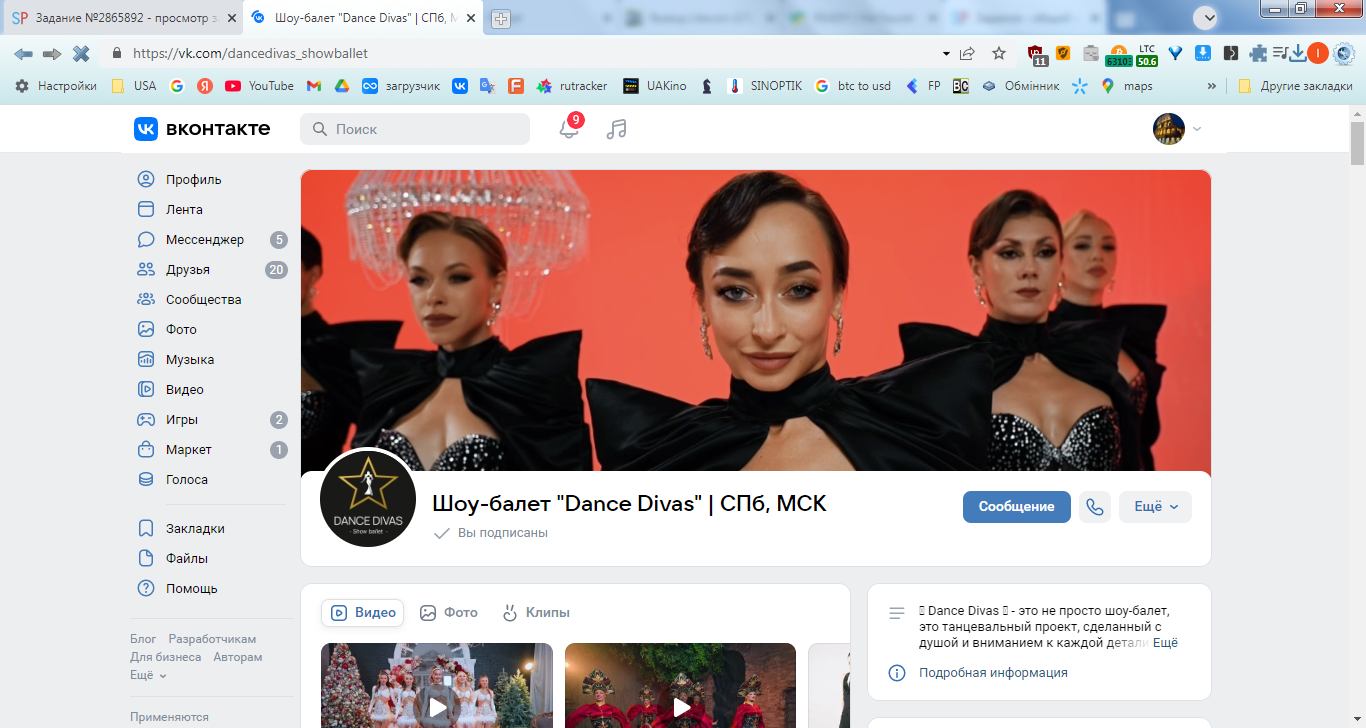The image size is (1366, 728).
Task: Go back with browser back arrow
Action: (x=23, y=54)
